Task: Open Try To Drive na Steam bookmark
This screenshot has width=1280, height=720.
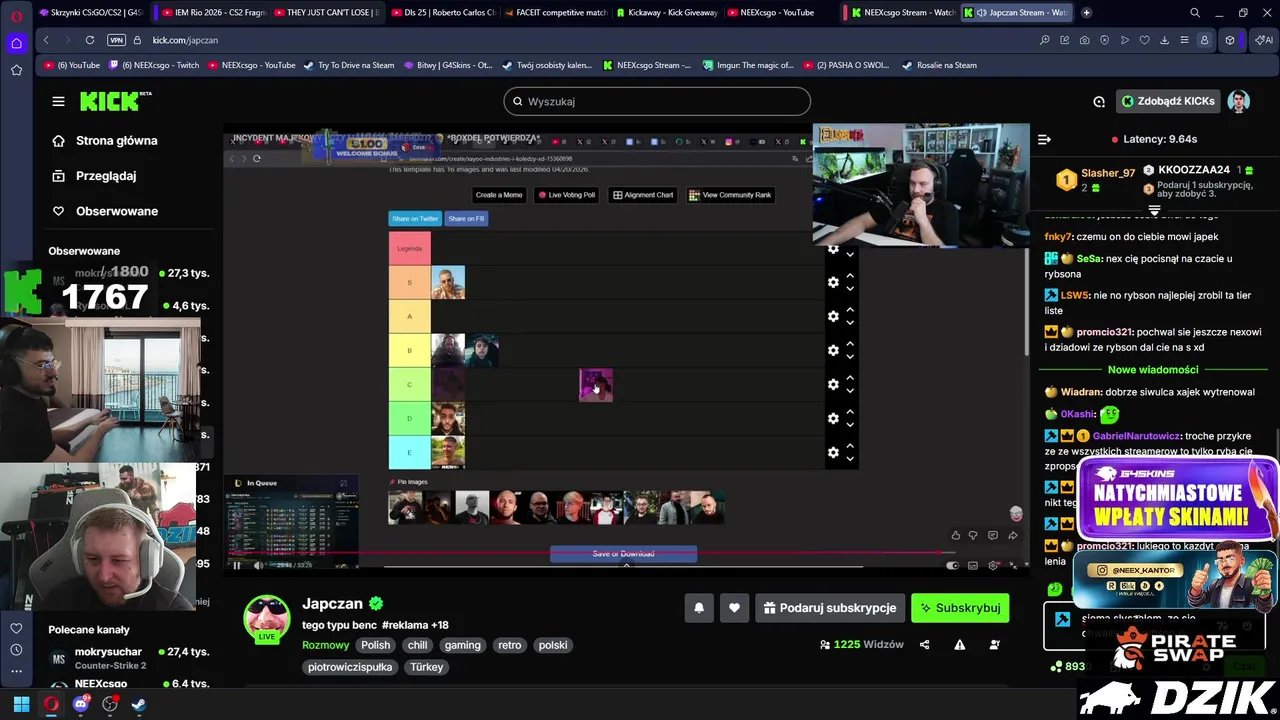Action: click(348, 65)
